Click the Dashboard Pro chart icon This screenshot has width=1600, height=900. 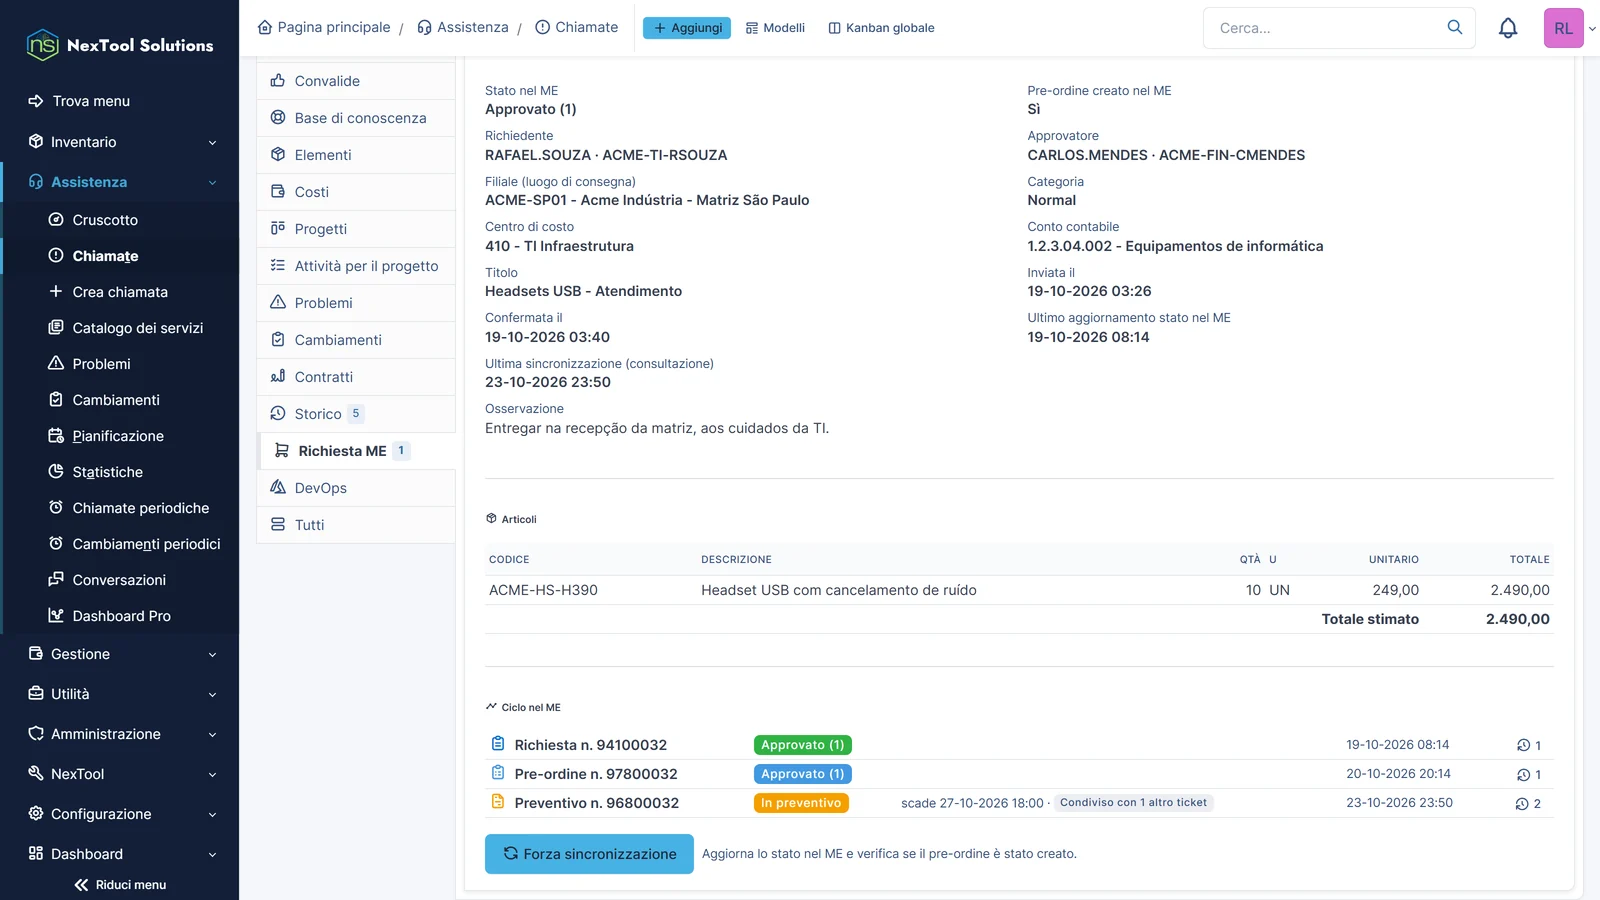(x=56, y=615)
